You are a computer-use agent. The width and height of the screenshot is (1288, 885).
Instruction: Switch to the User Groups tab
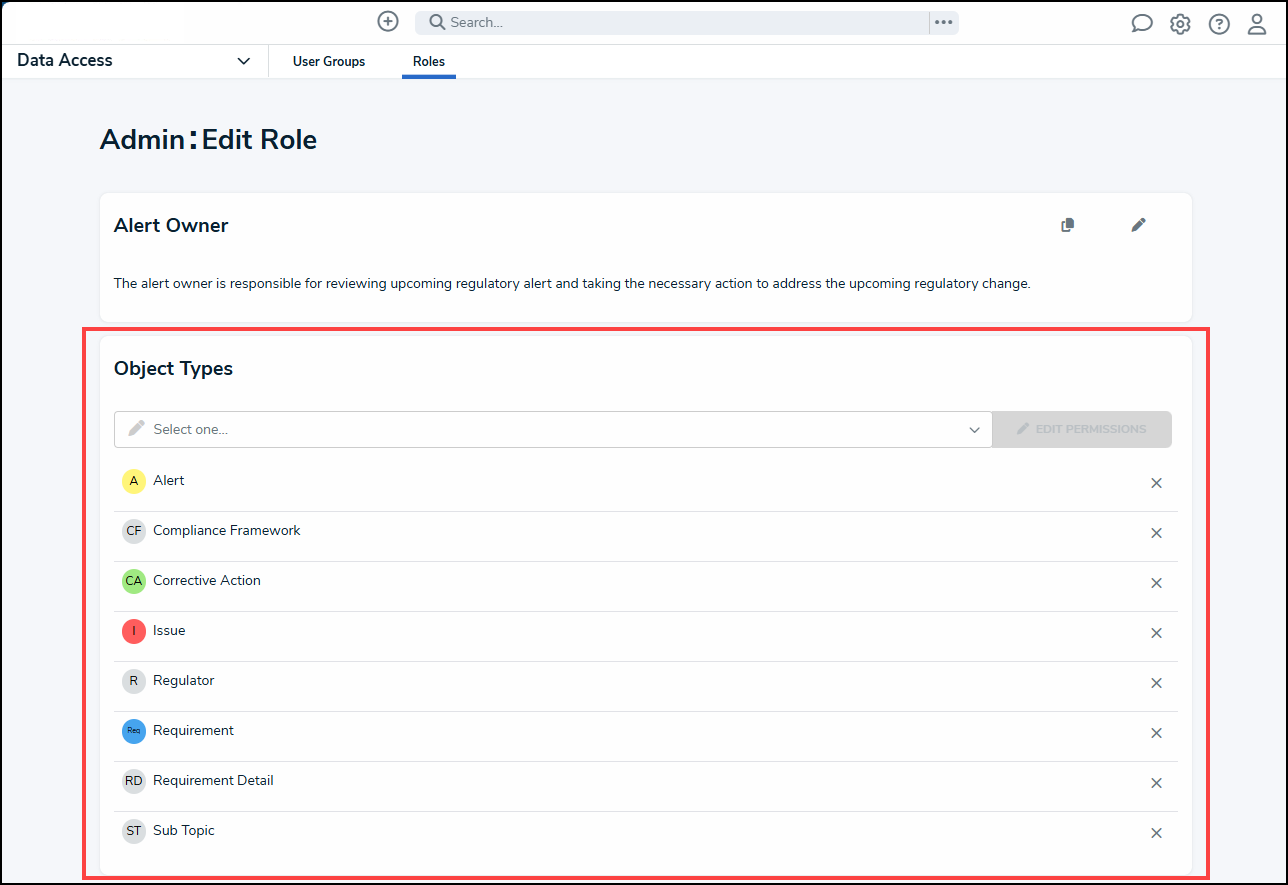pyautogui.click(x=329, y=62)
